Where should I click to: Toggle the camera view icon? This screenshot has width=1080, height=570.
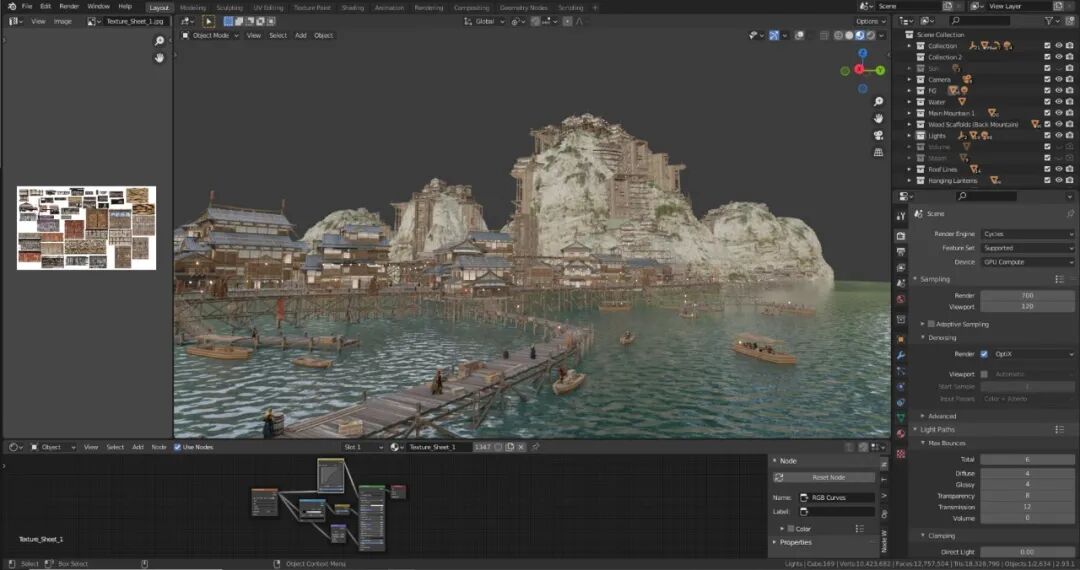pyautogui.click(x=878, y=136)
